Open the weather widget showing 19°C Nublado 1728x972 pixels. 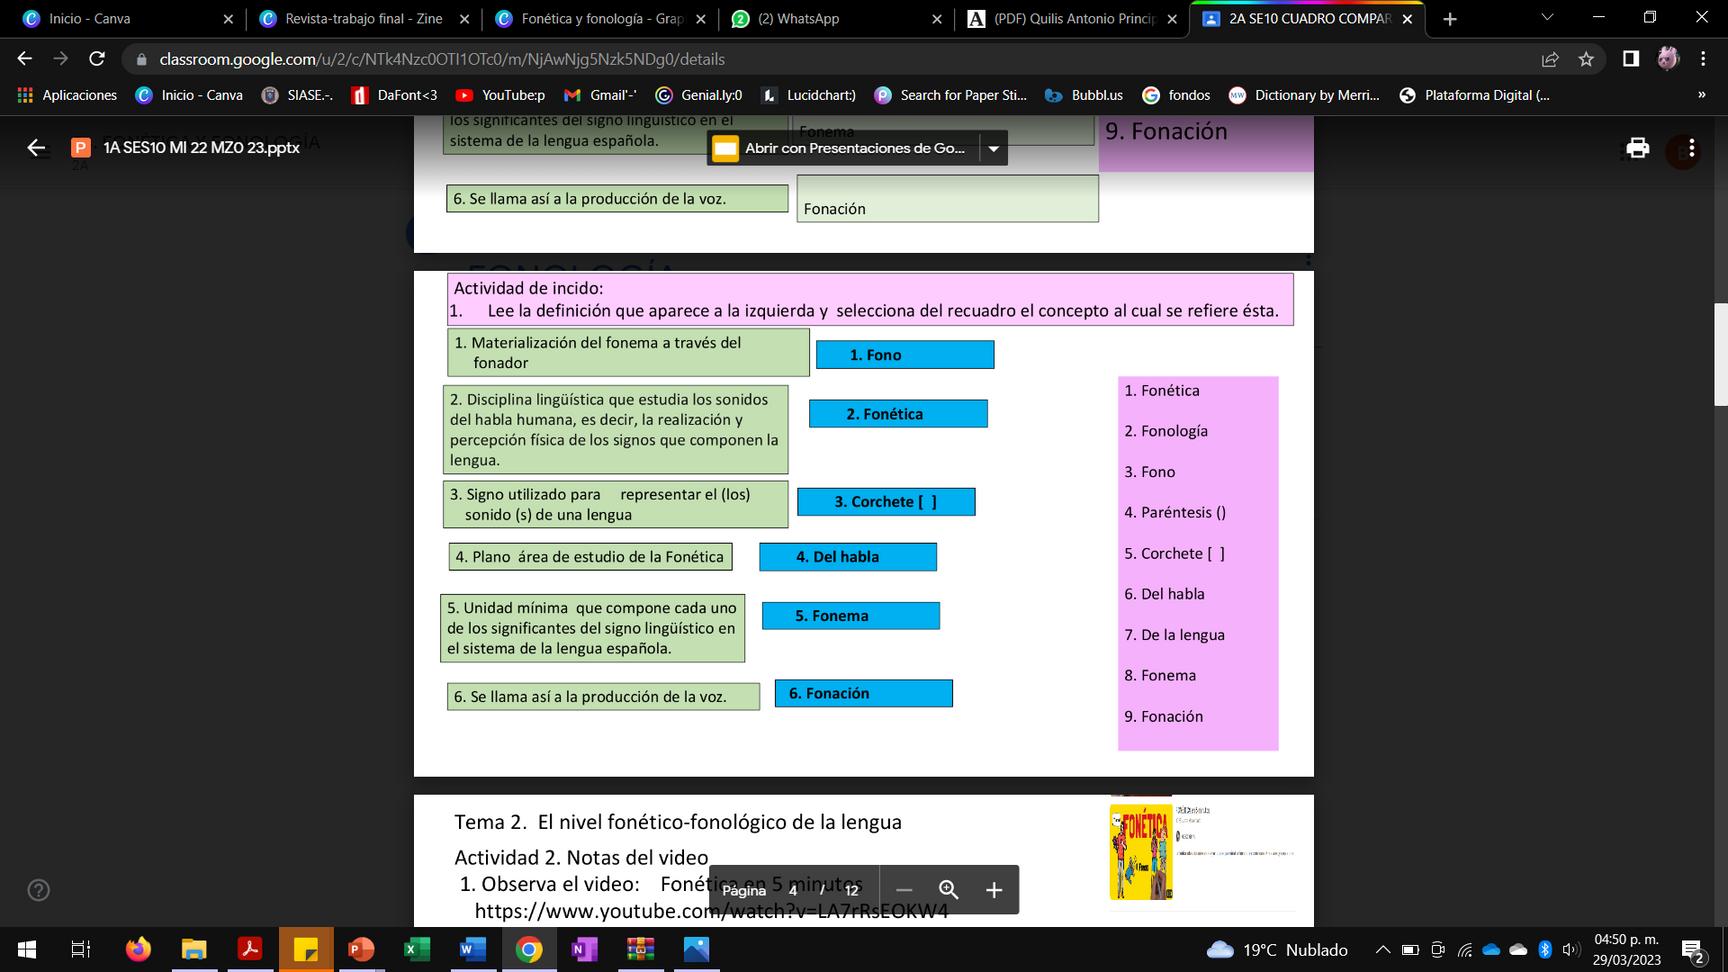point(1277,950)
